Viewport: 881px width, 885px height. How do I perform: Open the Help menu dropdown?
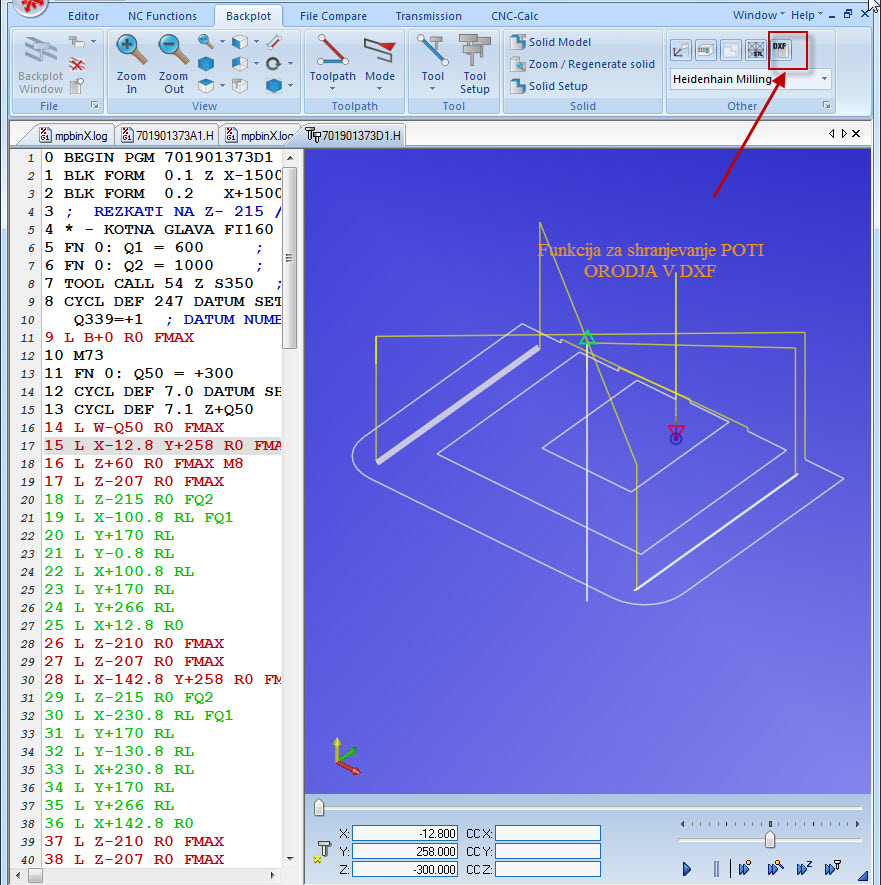(x=807, y=15)
